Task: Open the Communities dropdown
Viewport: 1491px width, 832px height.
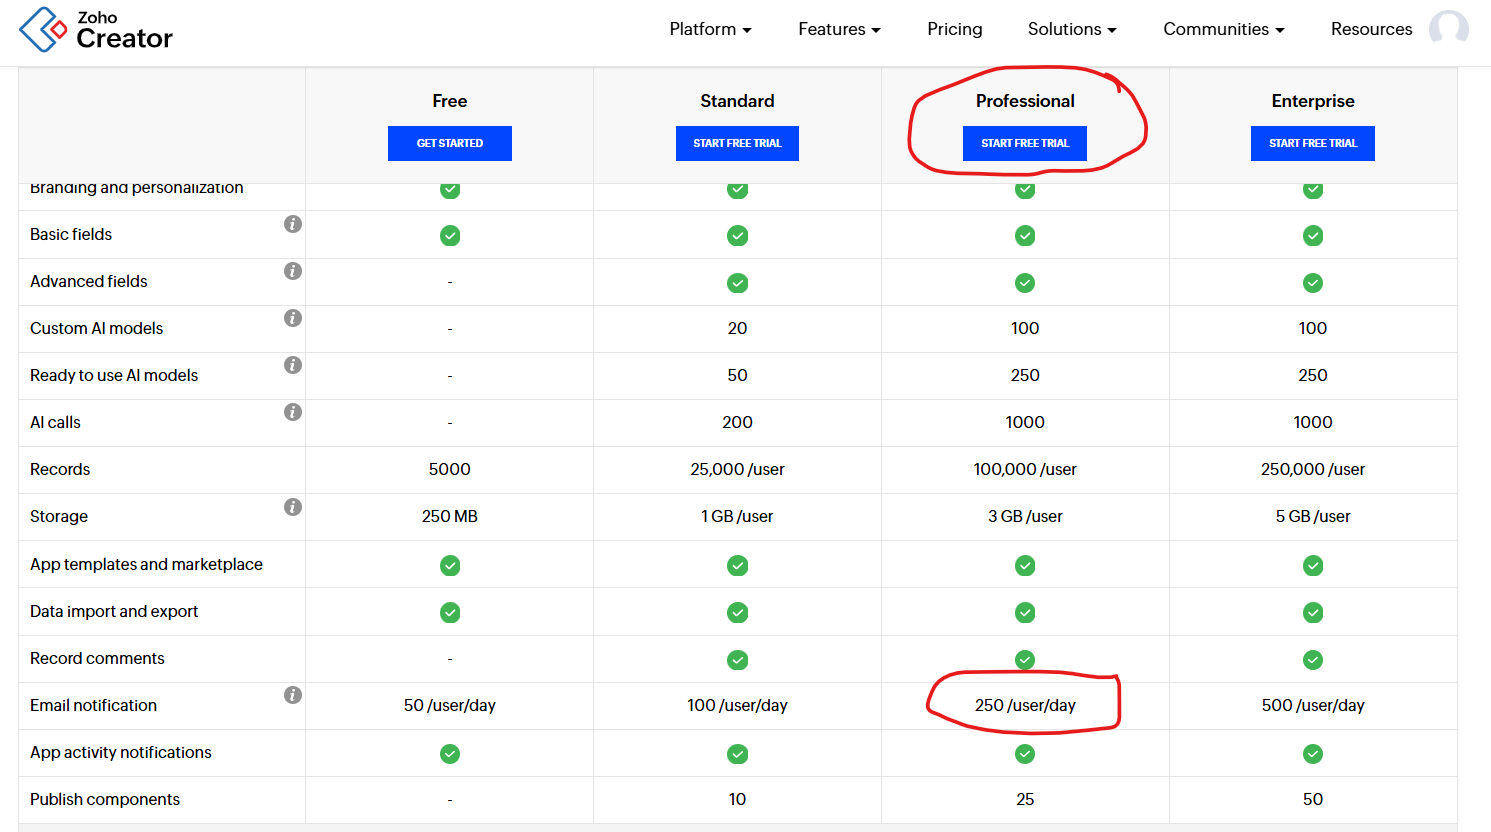Action: pos(1223,30)
